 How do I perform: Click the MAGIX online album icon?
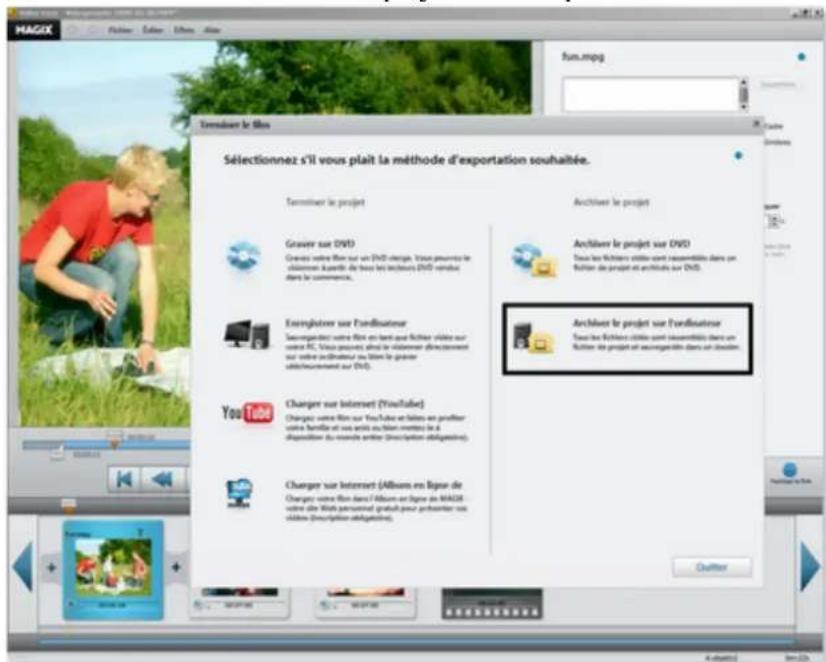pos(239,492)
